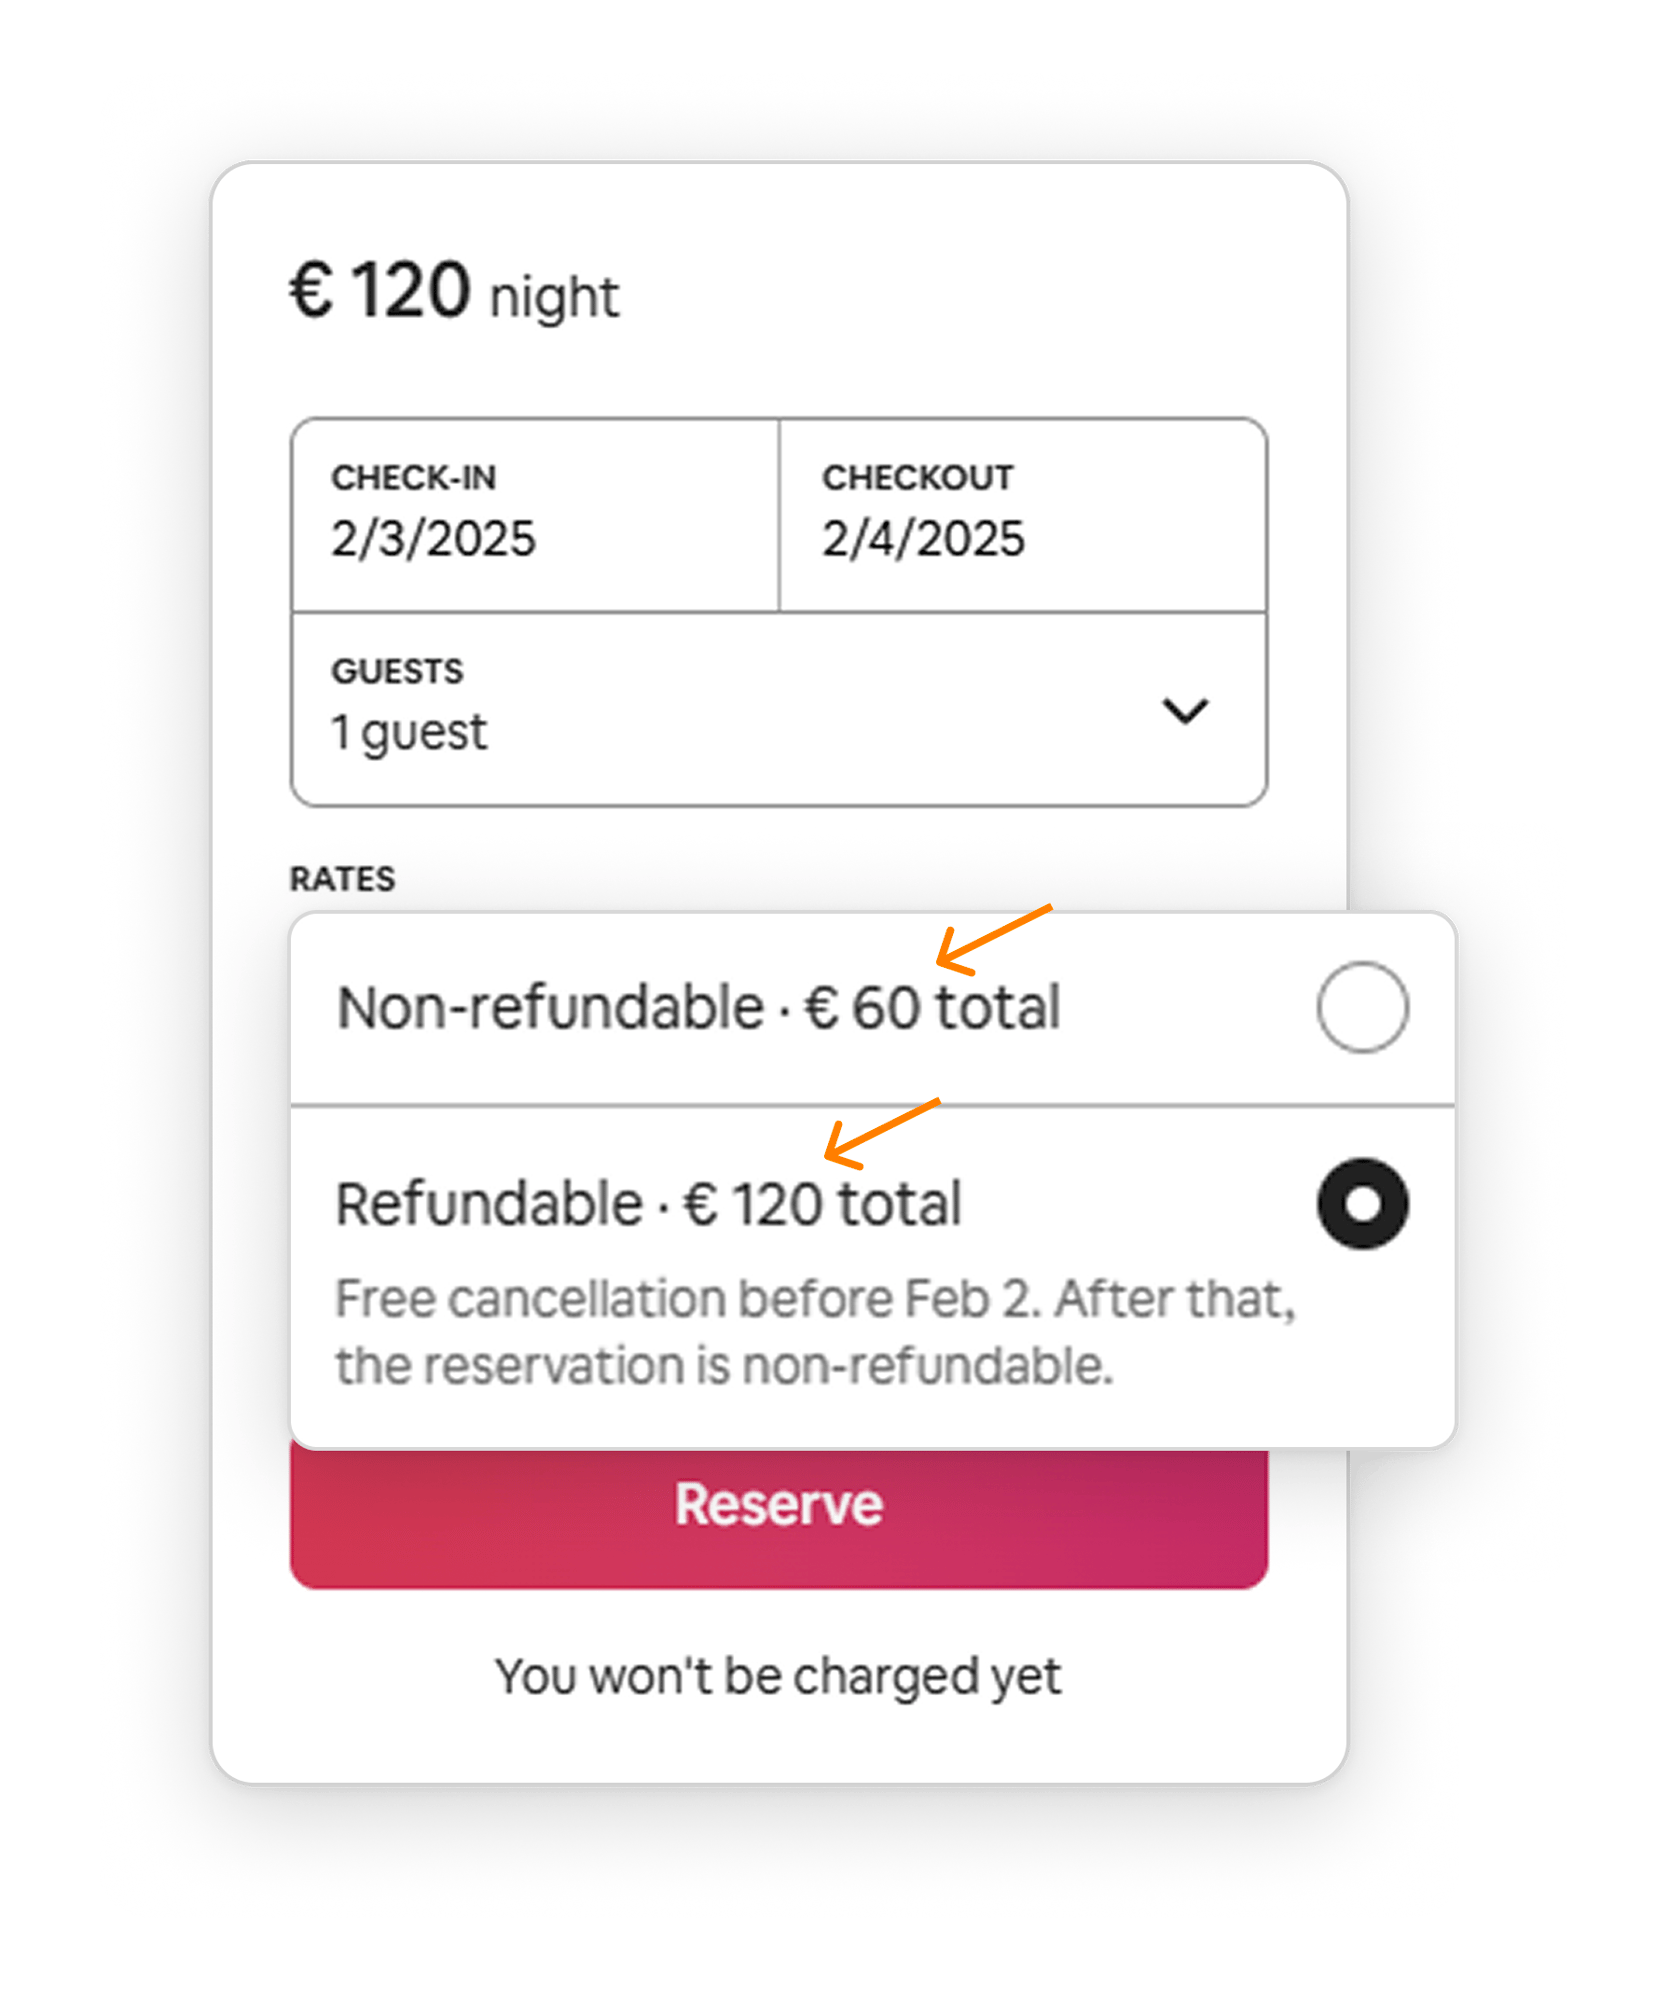This screenshot has height=1999, width=1656.
Task: Click the white dot inside the selected radio
Action: 1362,1204
